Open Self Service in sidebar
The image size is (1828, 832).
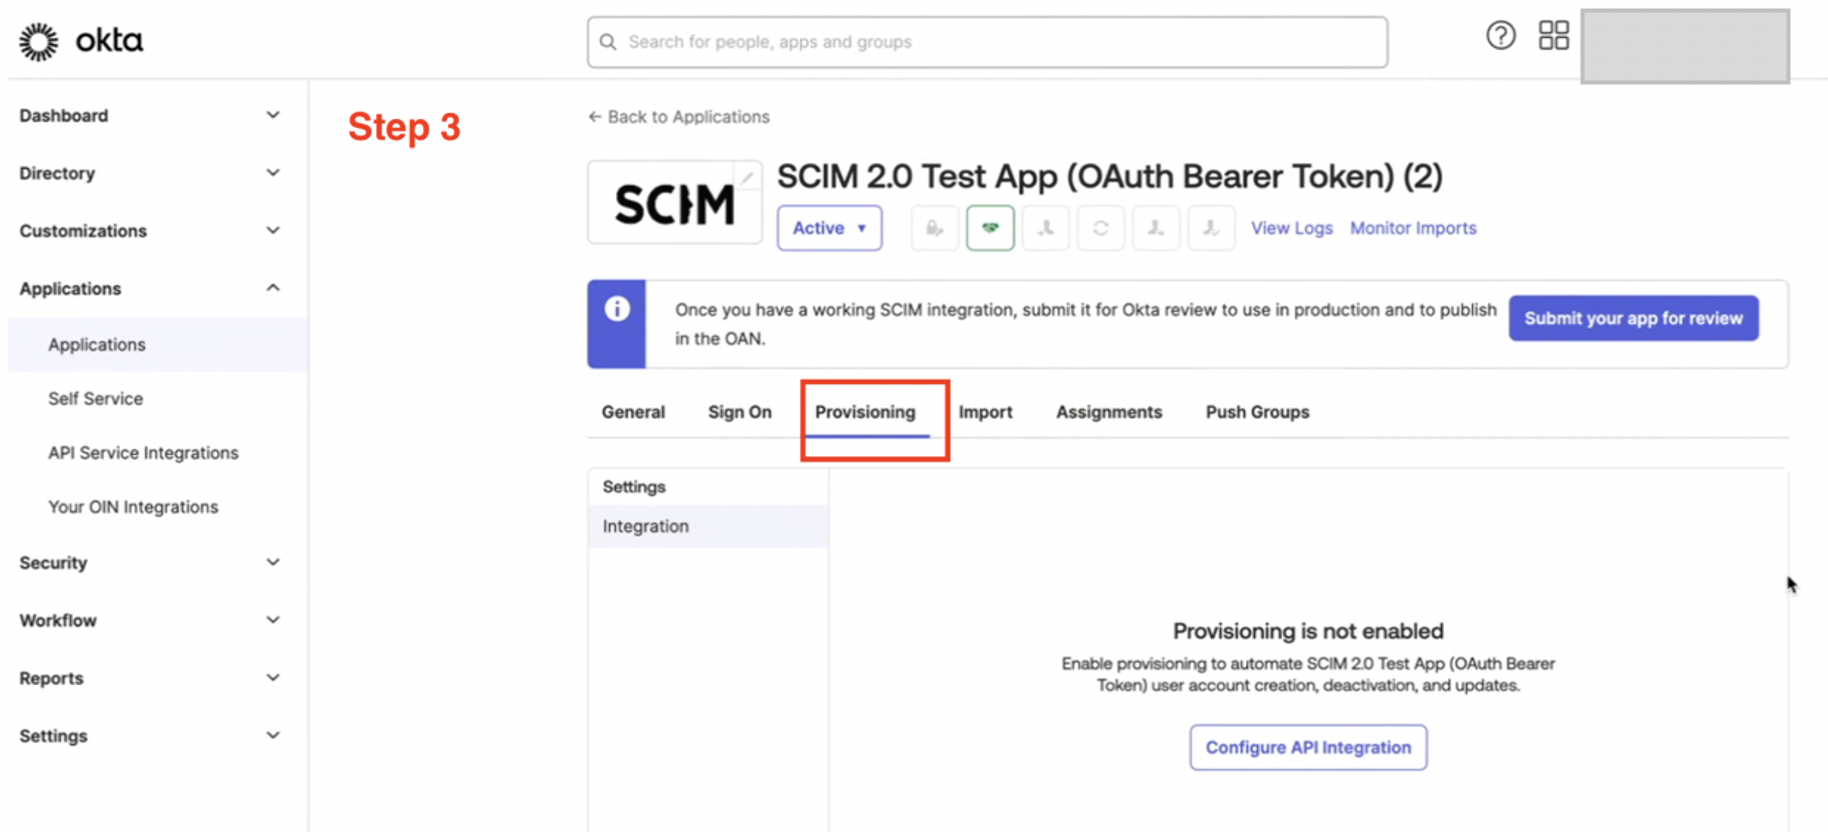pyautogui.click(x=95, y=399)
